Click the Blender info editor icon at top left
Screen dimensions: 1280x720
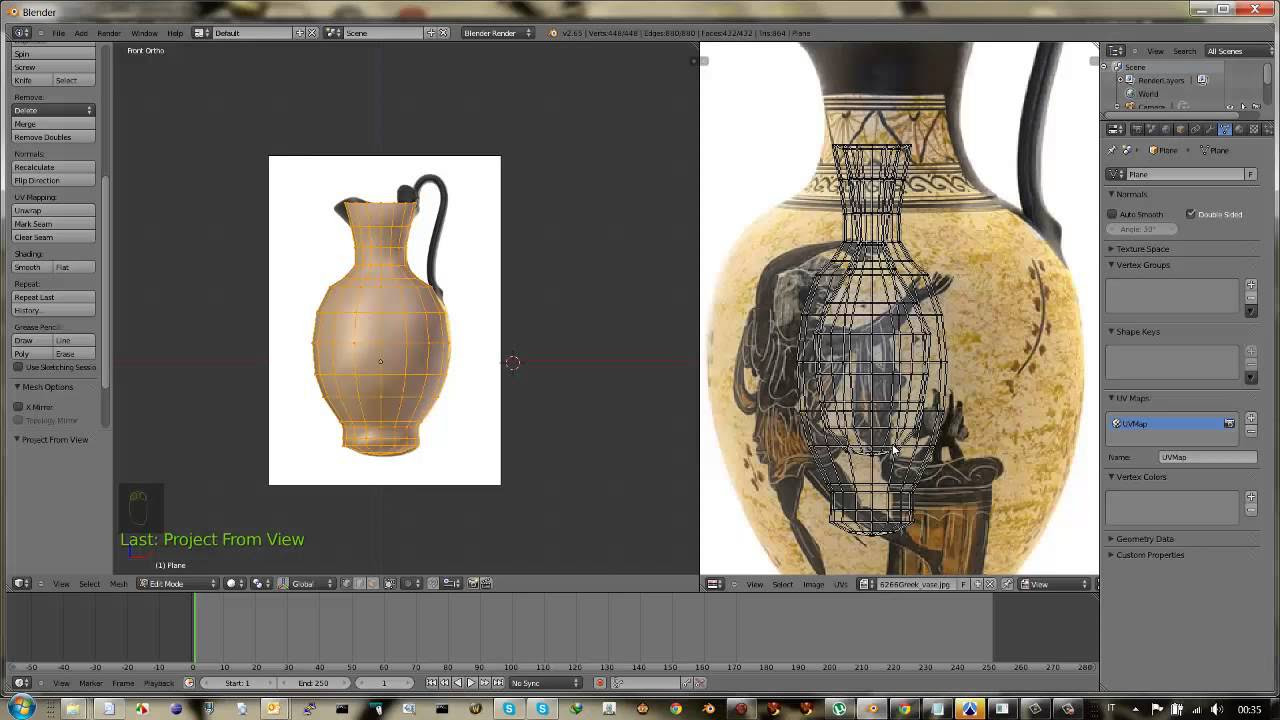(20, 33)
